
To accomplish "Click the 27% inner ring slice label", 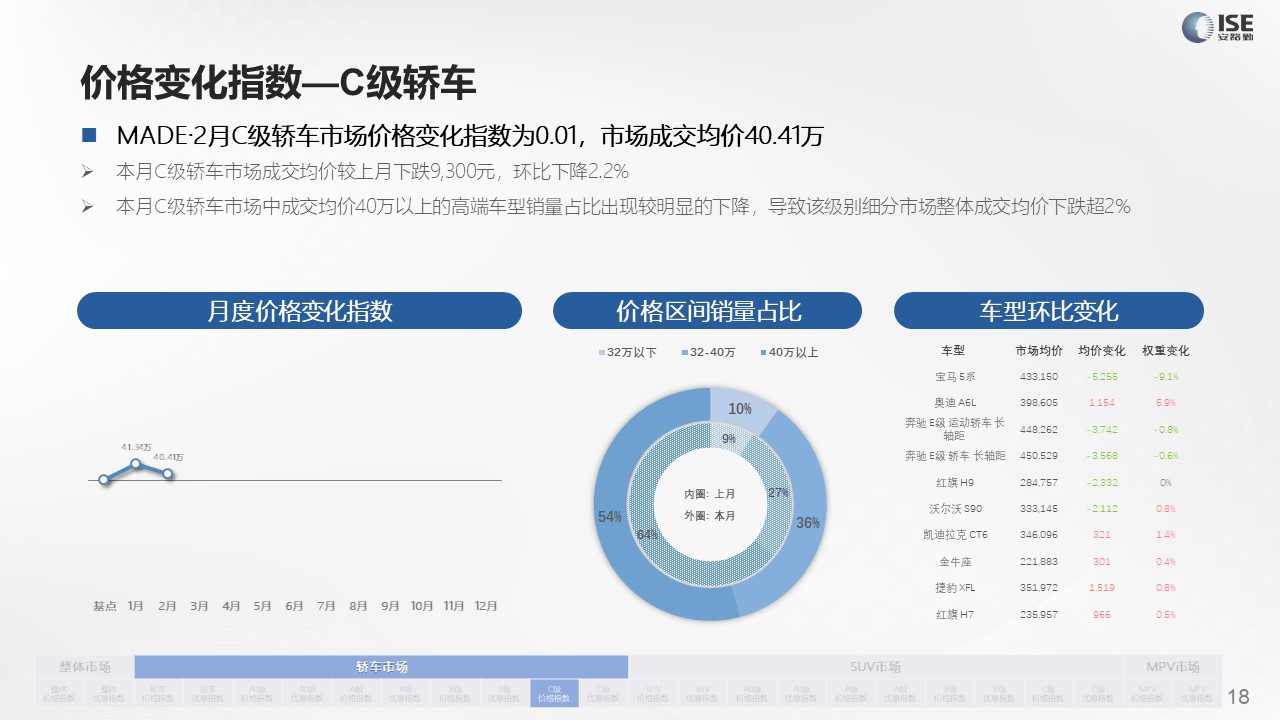I will [x=779, y=493].
